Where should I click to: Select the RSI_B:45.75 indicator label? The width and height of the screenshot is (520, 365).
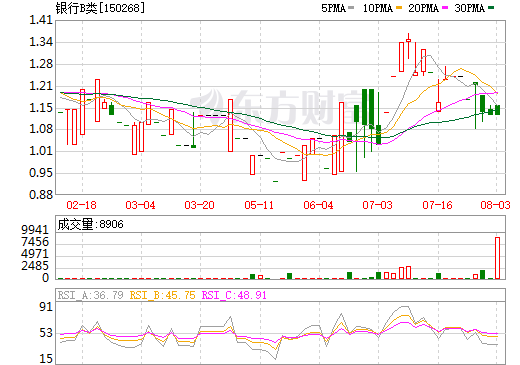pyautogui.click(x=162, y=295)
